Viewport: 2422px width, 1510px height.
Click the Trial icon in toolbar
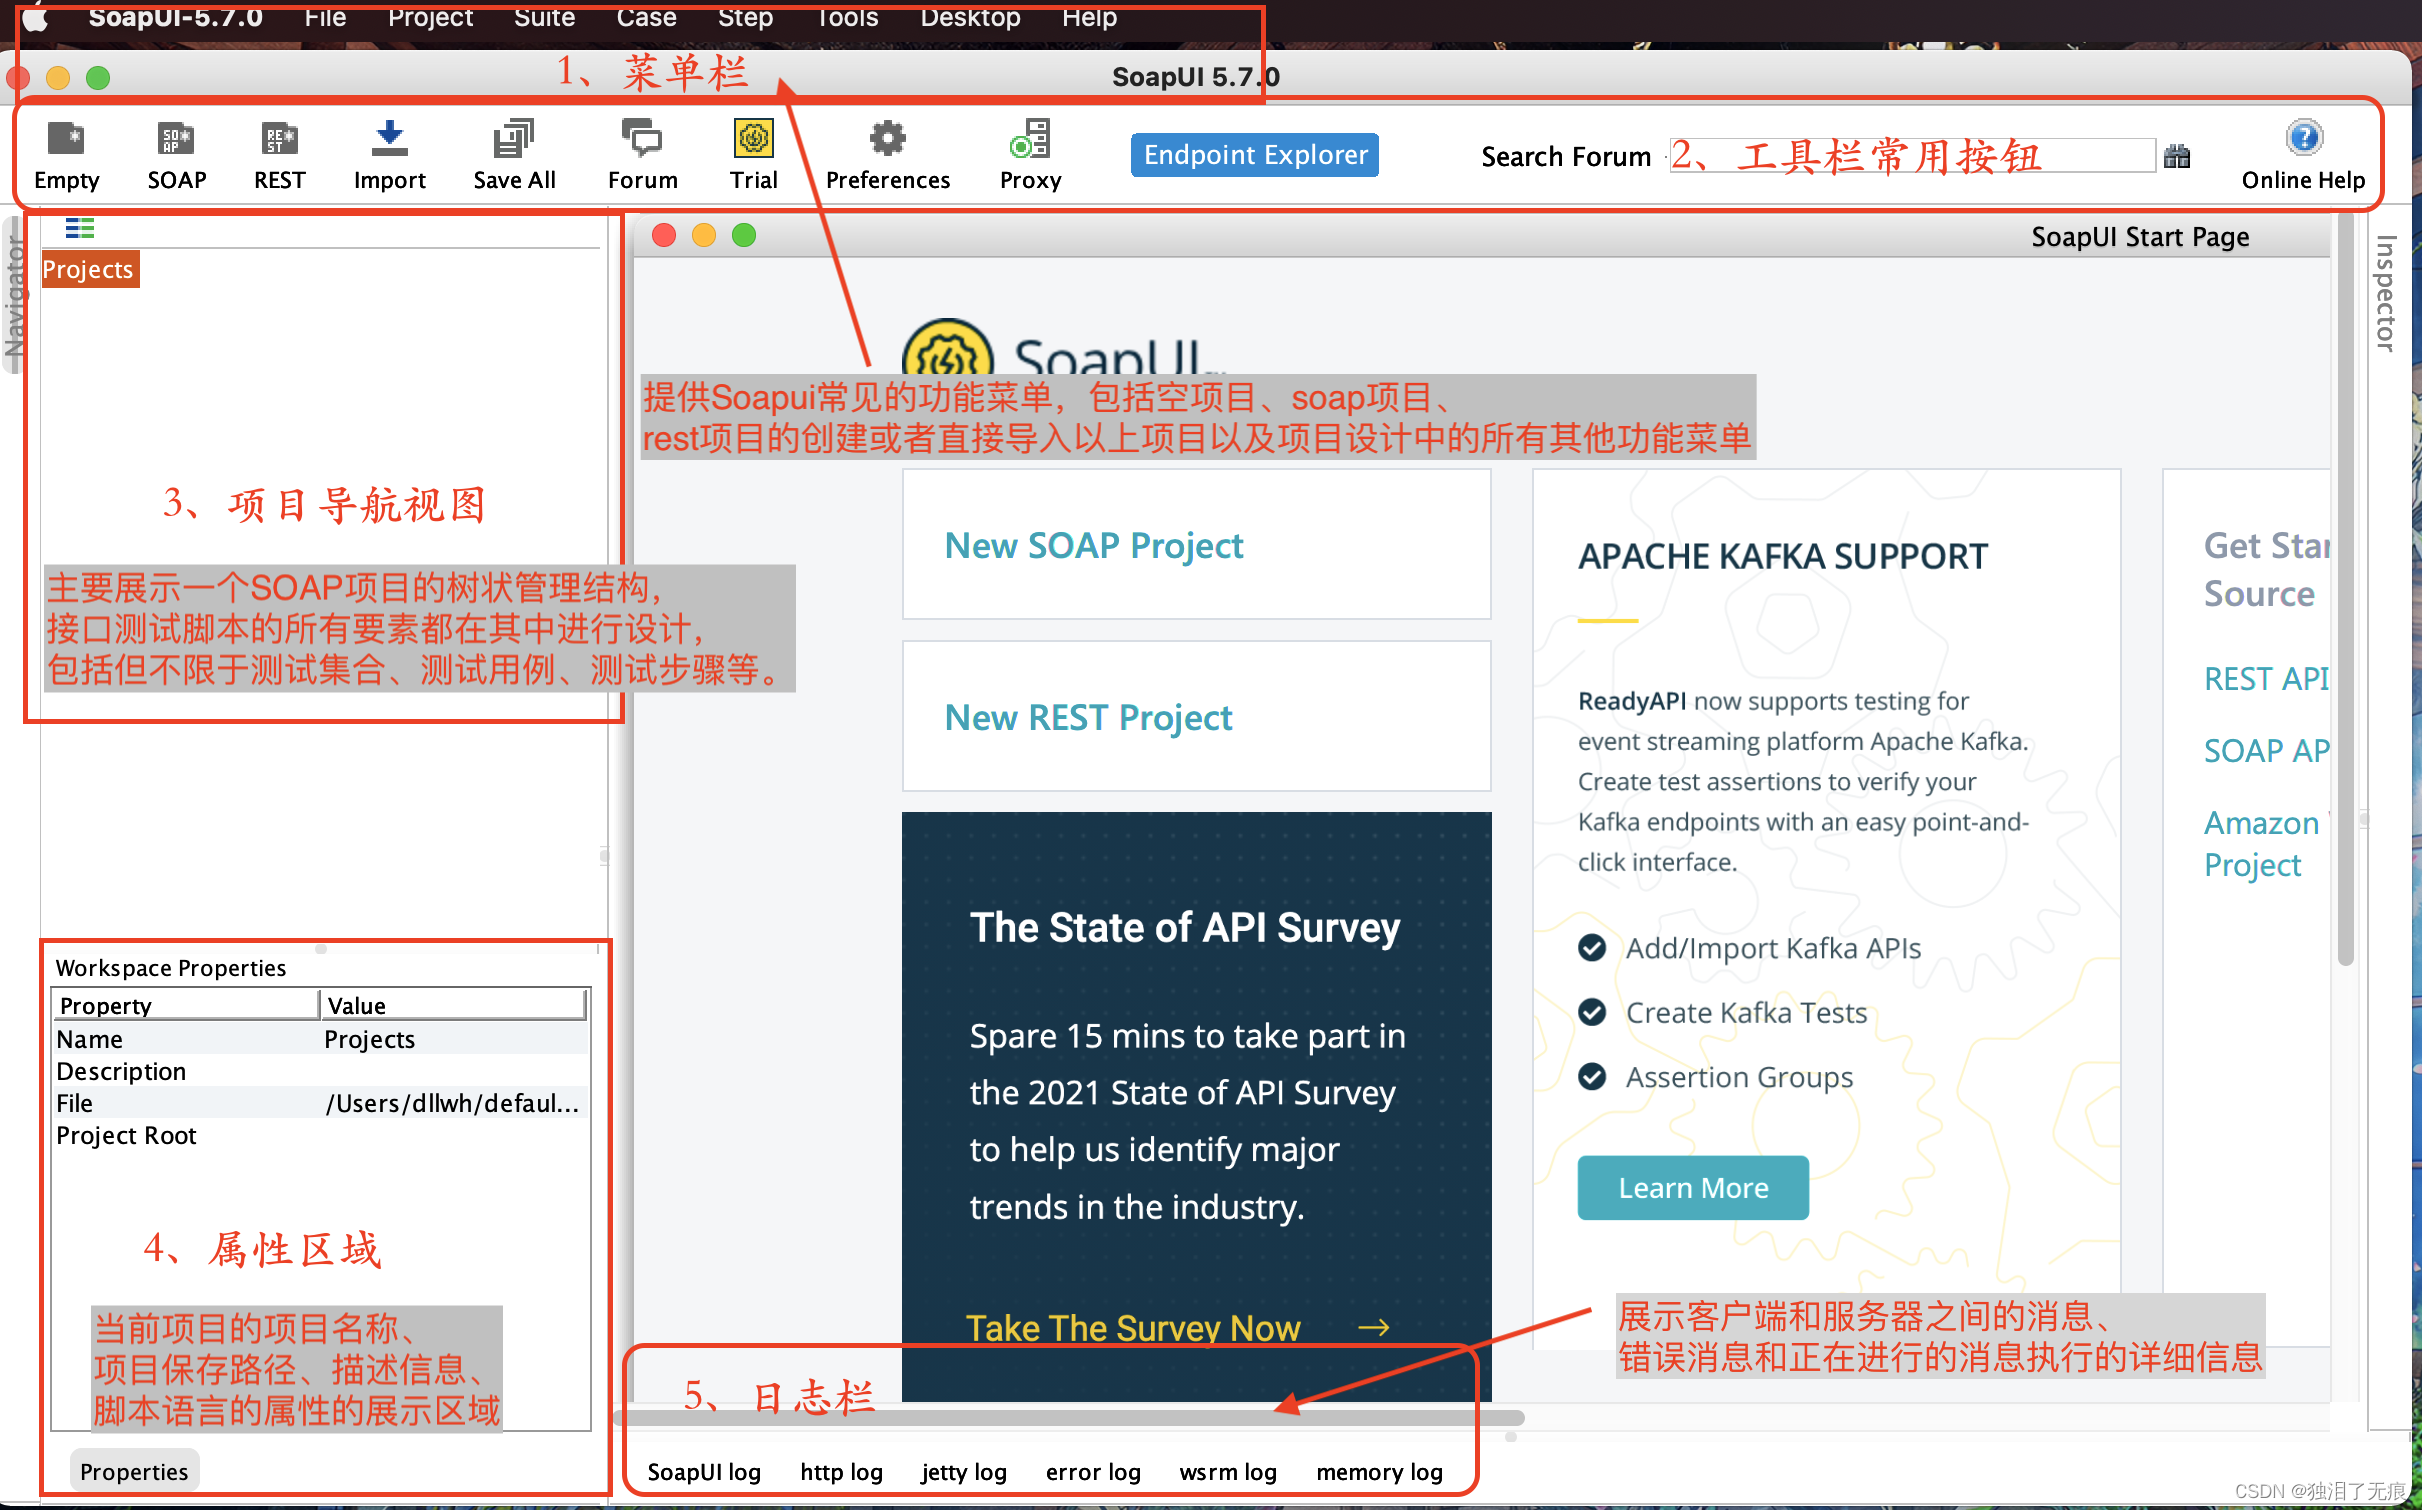click(753, 139)
